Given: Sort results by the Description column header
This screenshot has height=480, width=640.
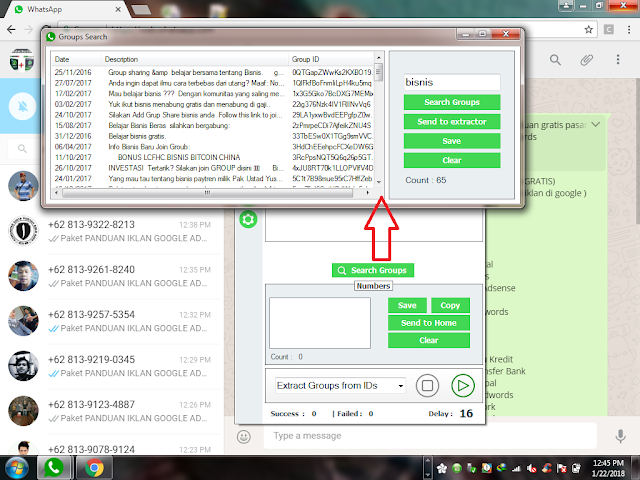Looking at the screenshot, I should [x=195, y=59].
